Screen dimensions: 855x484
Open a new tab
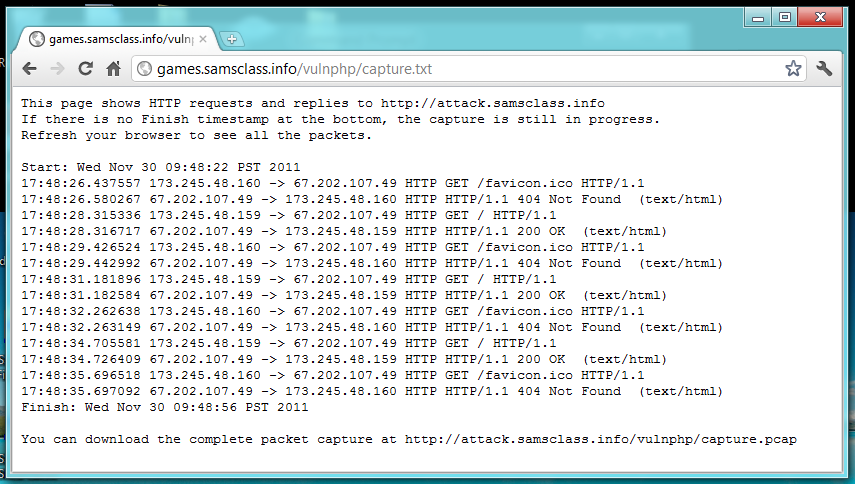[x=232, y=40]
